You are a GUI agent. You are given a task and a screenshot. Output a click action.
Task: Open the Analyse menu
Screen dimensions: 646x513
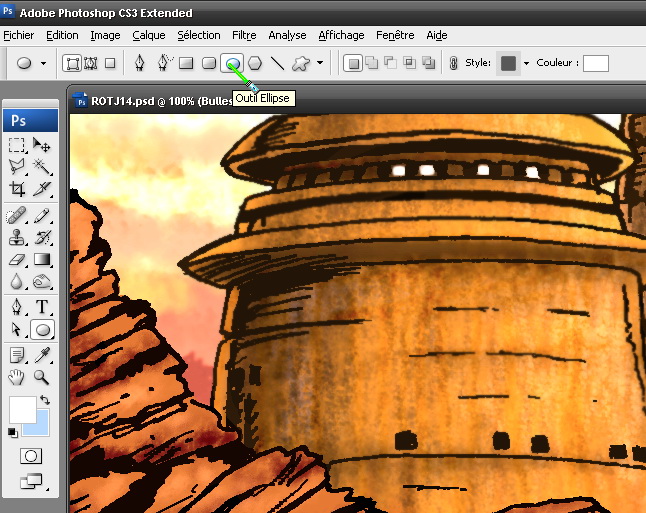pyautogui.click(x=287, y=35)
